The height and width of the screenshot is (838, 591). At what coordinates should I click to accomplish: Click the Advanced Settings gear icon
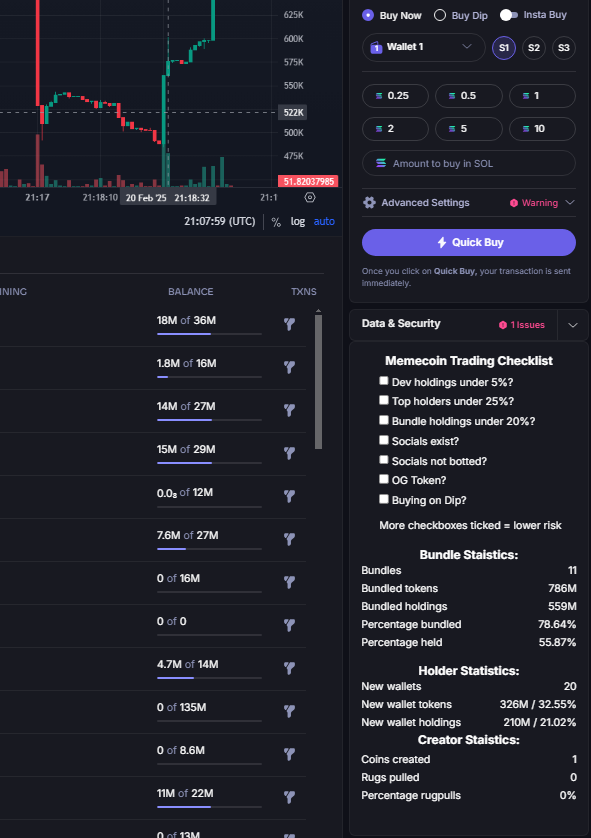pos(369,203)
